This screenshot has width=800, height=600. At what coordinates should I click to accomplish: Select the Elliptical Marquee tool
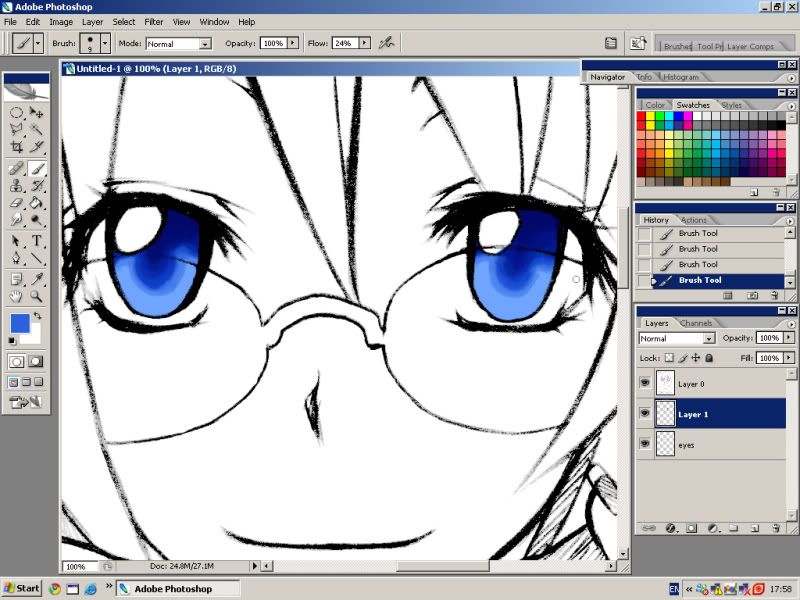(16, 113)
